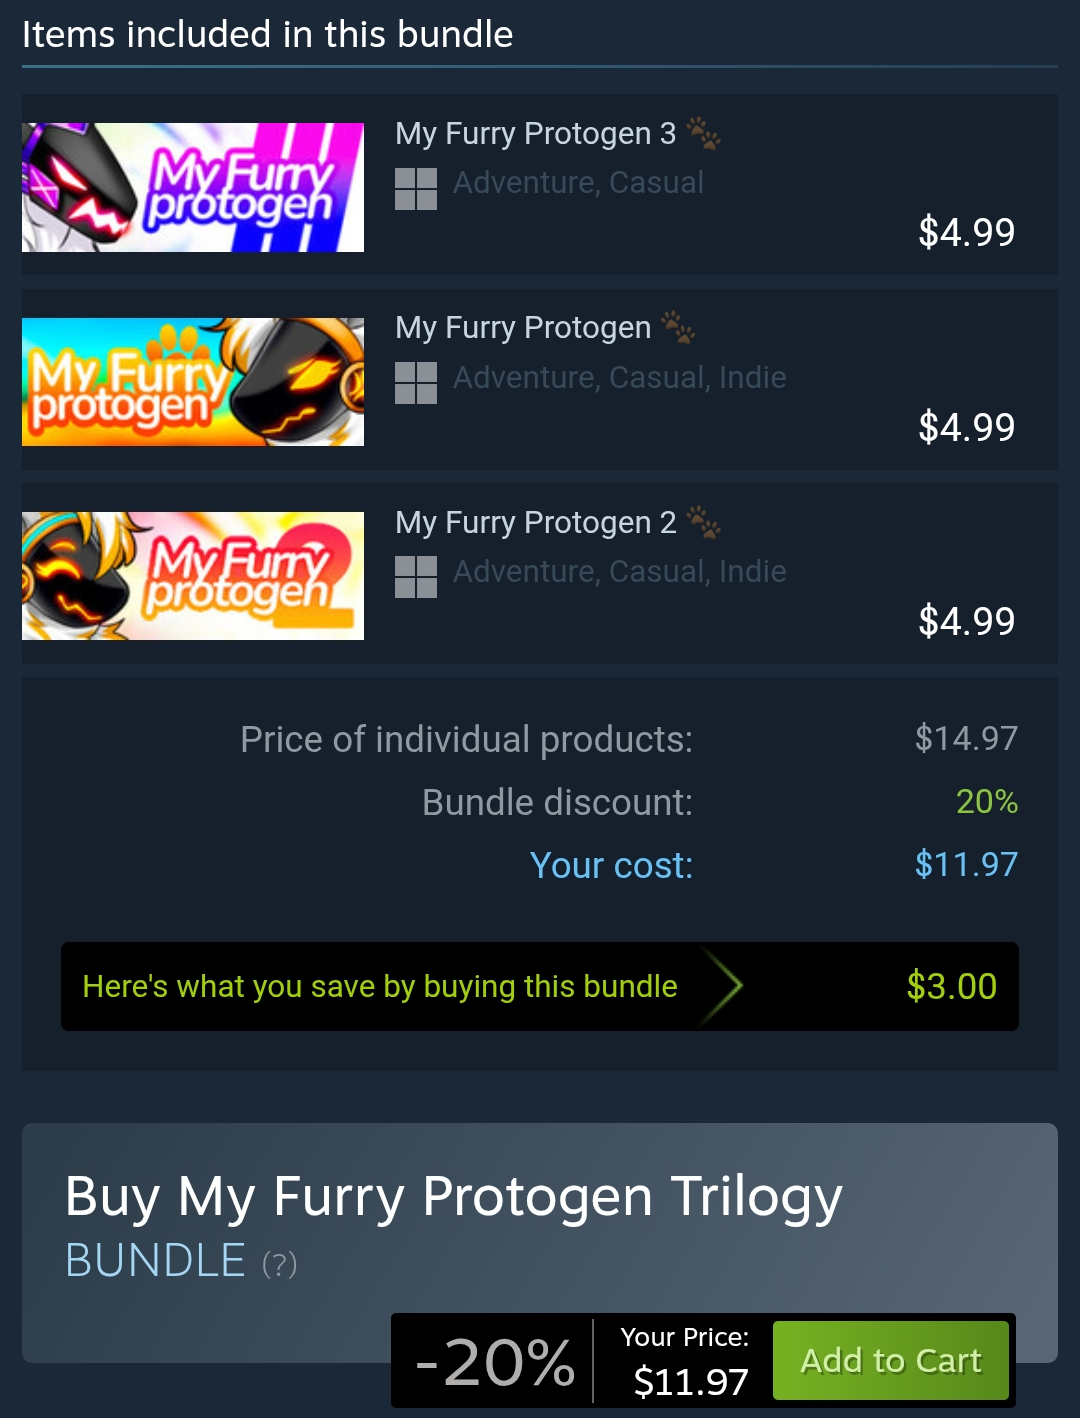Click the -20% discount badge
The width and height of the screenshot is (1080, 1418).
tap(494, 1361)
